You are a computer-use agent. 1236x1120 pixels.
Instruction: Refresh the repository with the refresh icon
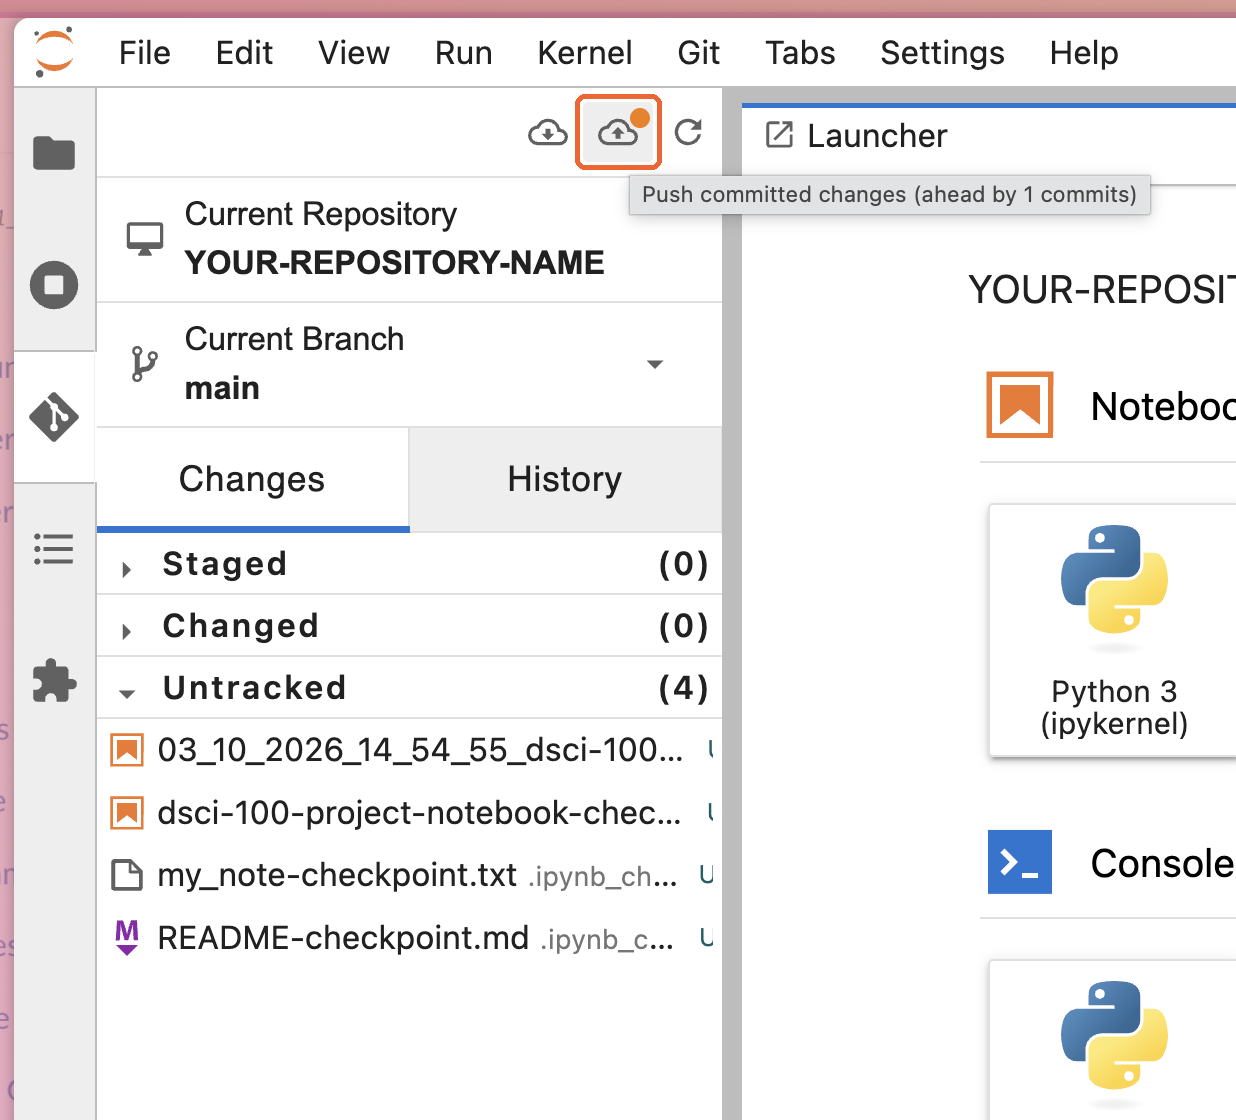tap(688, 132)
